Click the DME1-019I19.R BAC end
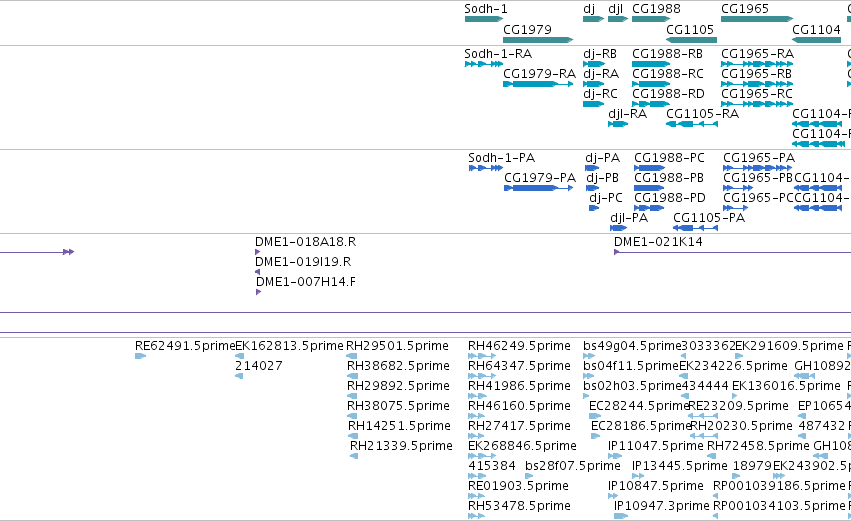851x521 pixels. click(258, 272)
